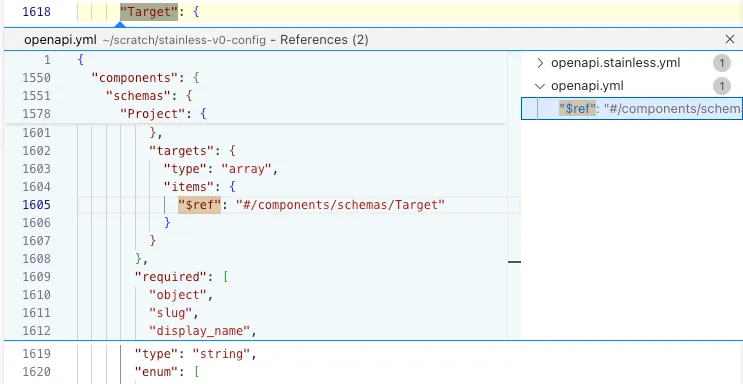Click the closing brace on line 1606
The width and height of the screenshot is (743, 384).
point(167,223)
